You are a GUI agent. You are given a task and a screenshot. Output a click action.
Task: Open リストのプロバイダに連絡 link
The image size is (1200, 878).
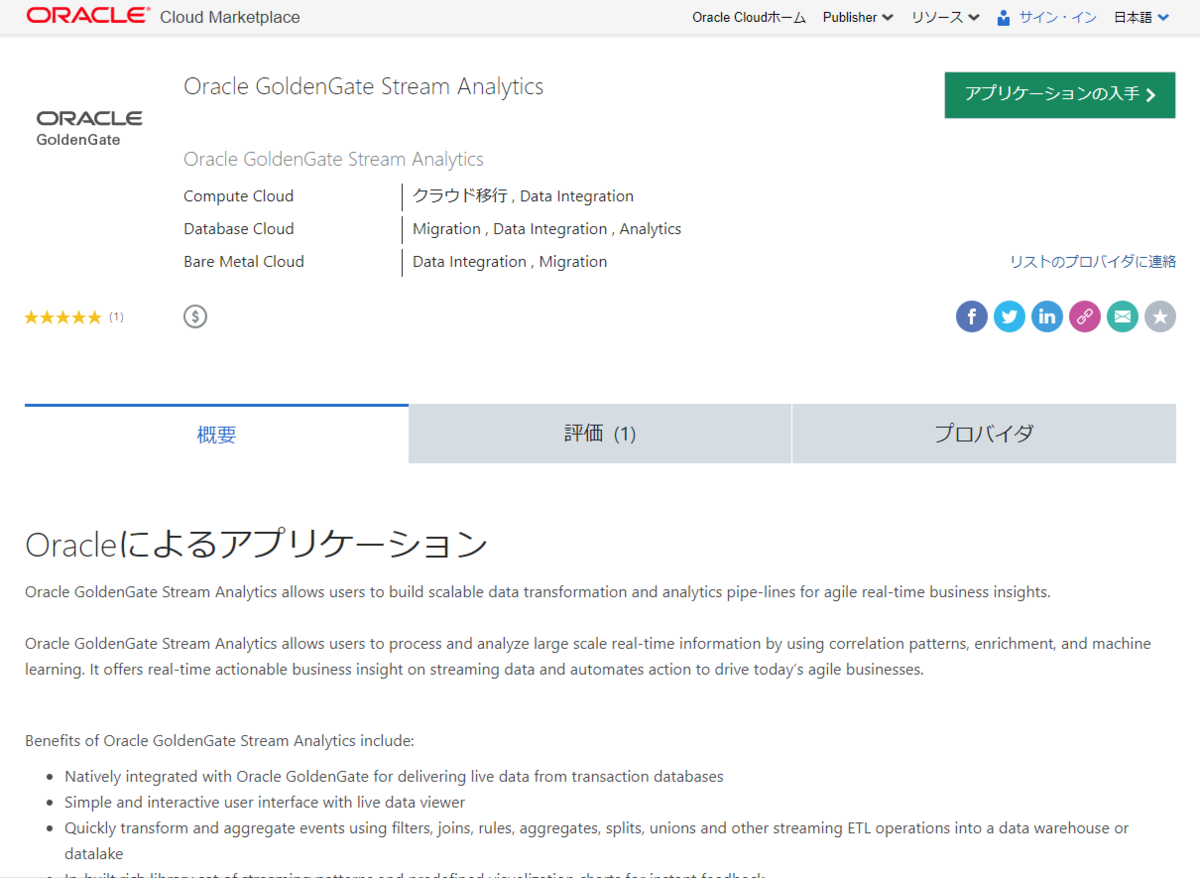coord(1092,261)
